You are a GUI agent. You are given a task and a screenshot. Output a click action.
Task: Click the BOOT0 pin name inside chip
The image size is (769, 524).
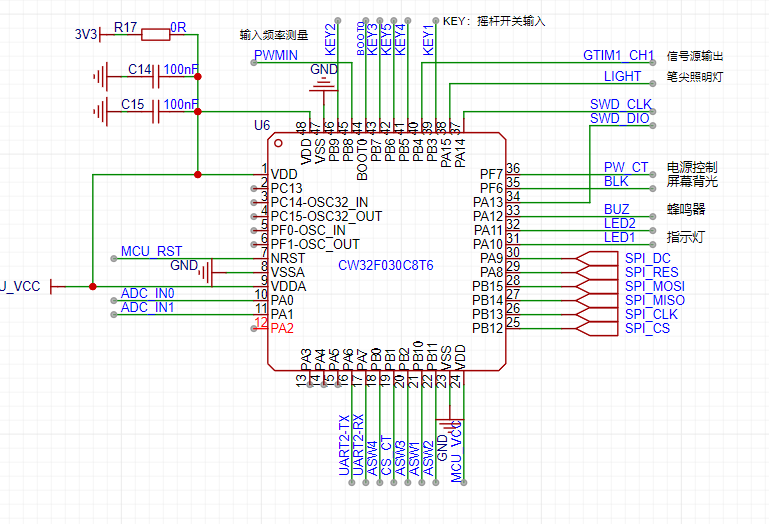pyautogui.click(x=362, y=159)
